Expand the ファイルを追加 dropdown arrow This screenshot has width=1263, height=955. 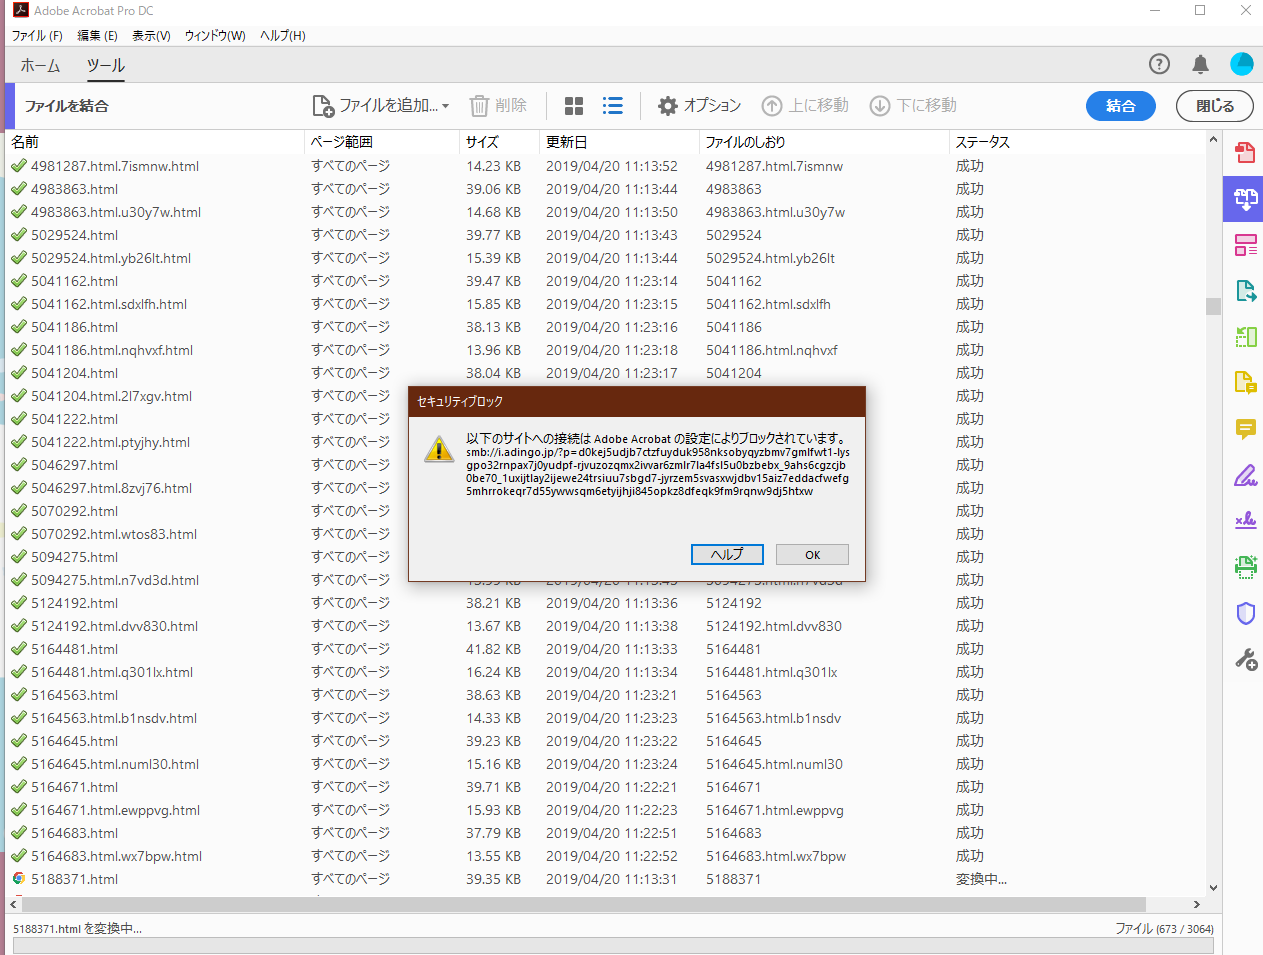446,106
